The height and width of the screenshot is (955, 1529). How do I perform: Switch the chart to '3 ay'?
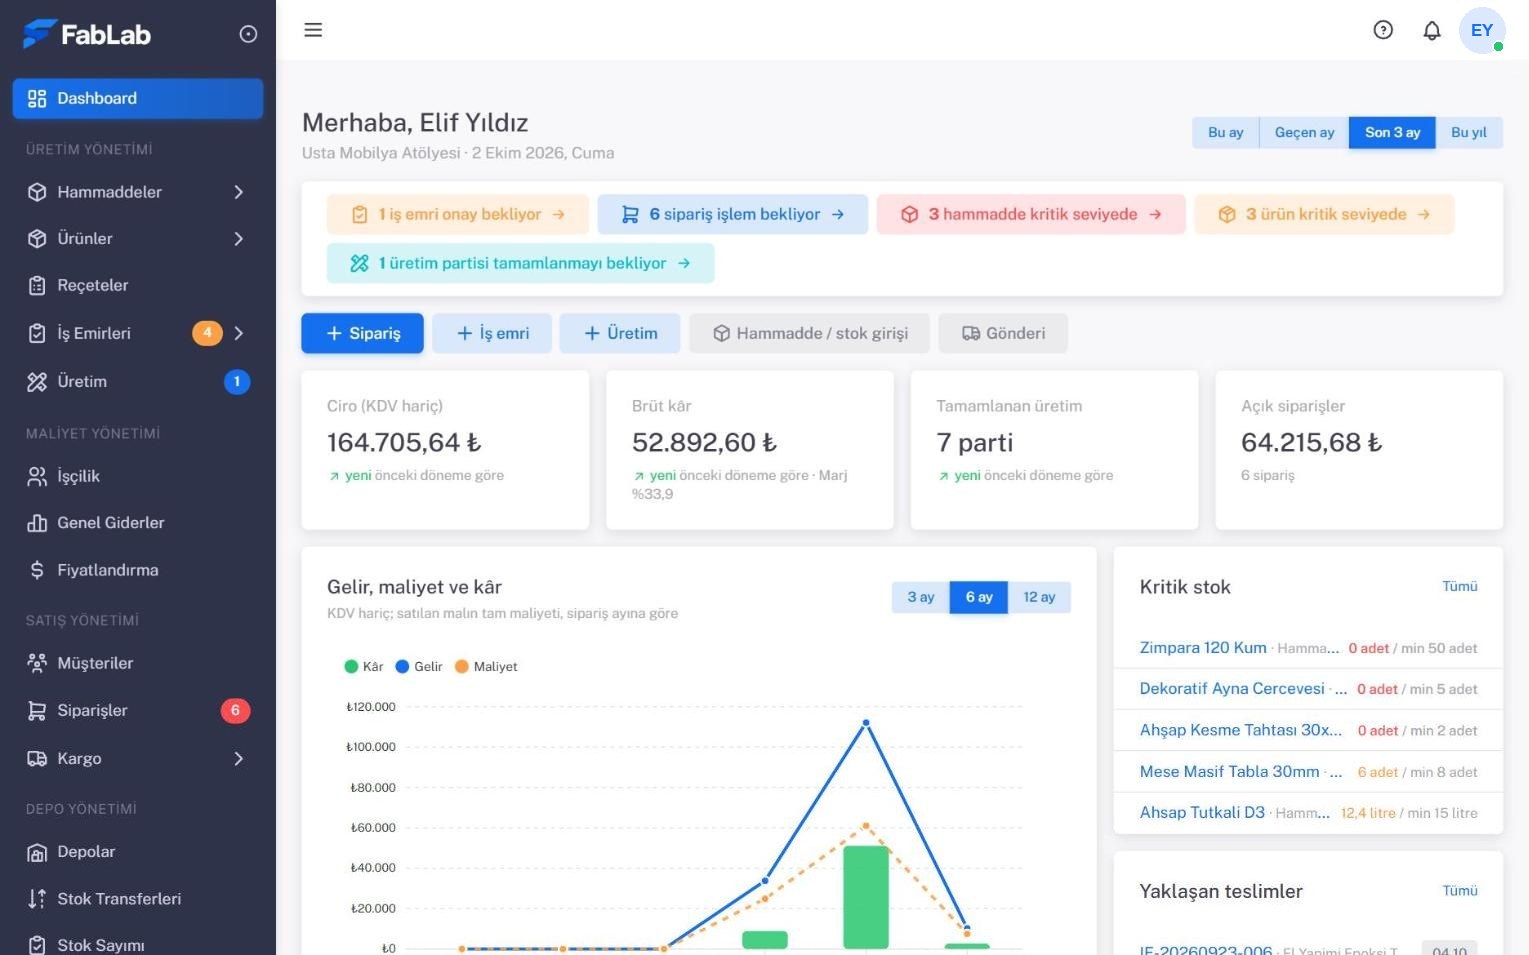(x=921, y=597)
